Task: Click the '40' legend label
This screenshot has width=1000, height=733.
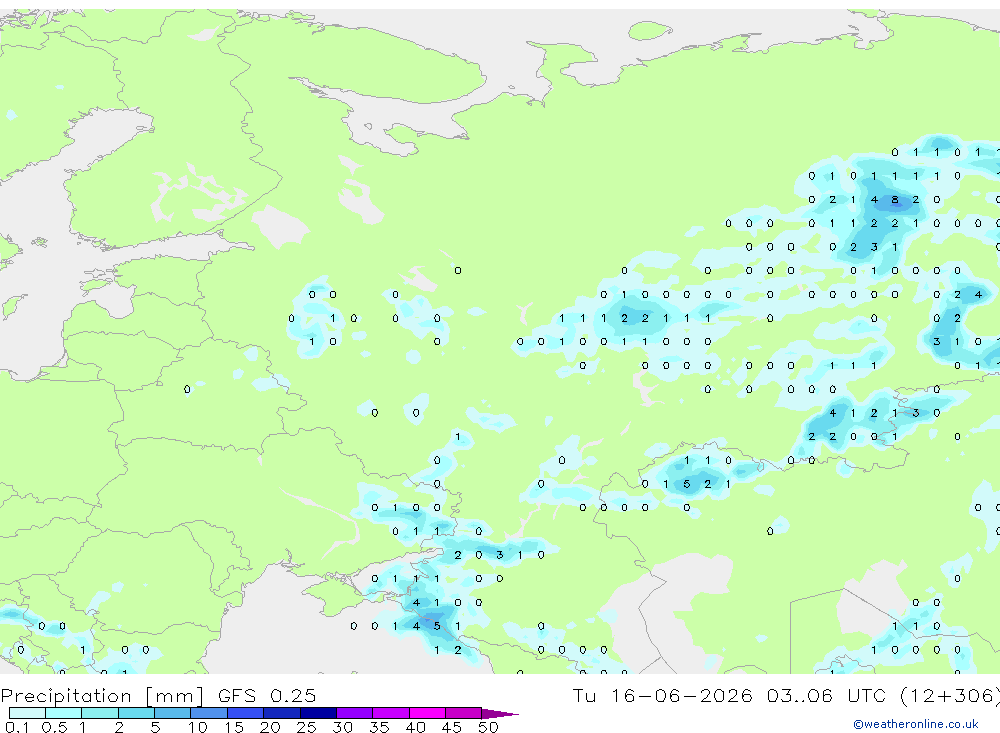Action: 416,727
